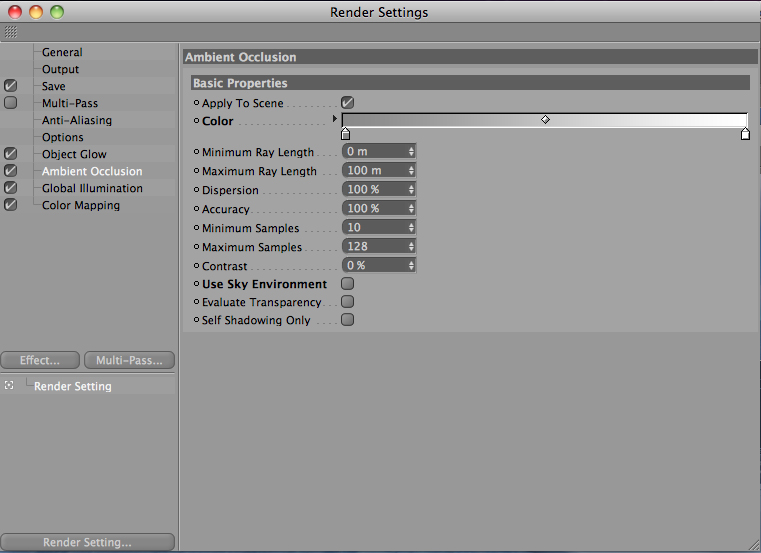Click the Maximum Samples stepper arrows
The height and width of the screenshot is (553, 761).
click(x=411, y=247)
